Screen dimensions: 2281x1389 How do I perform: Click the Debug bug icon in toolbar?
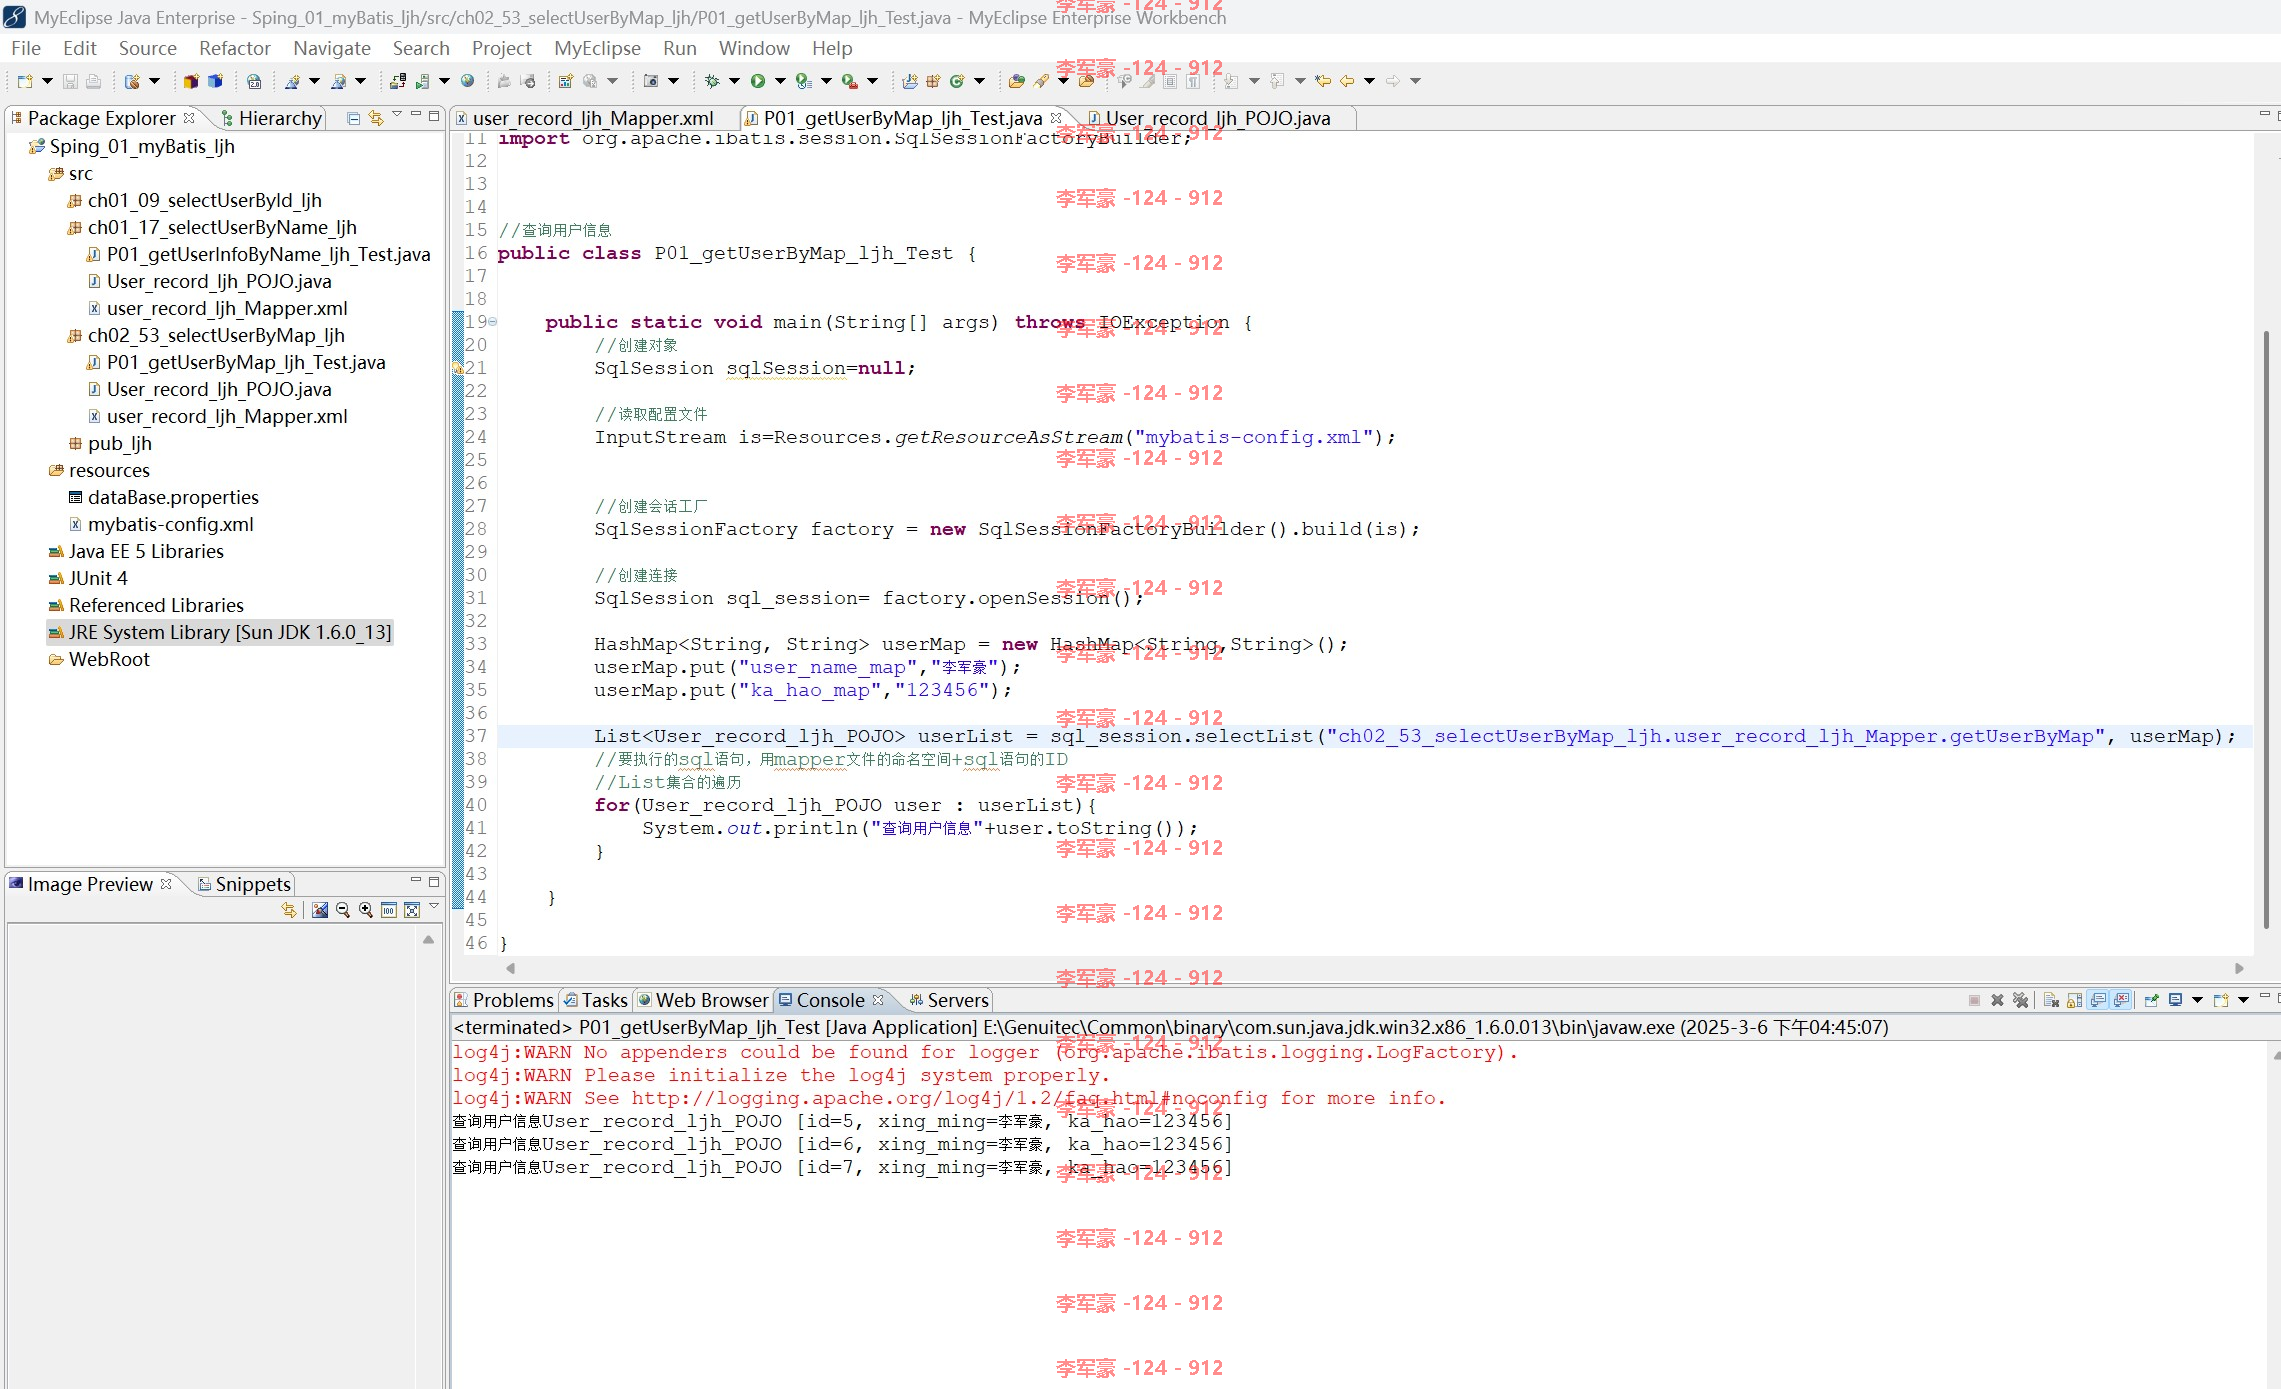pos(712,81)
